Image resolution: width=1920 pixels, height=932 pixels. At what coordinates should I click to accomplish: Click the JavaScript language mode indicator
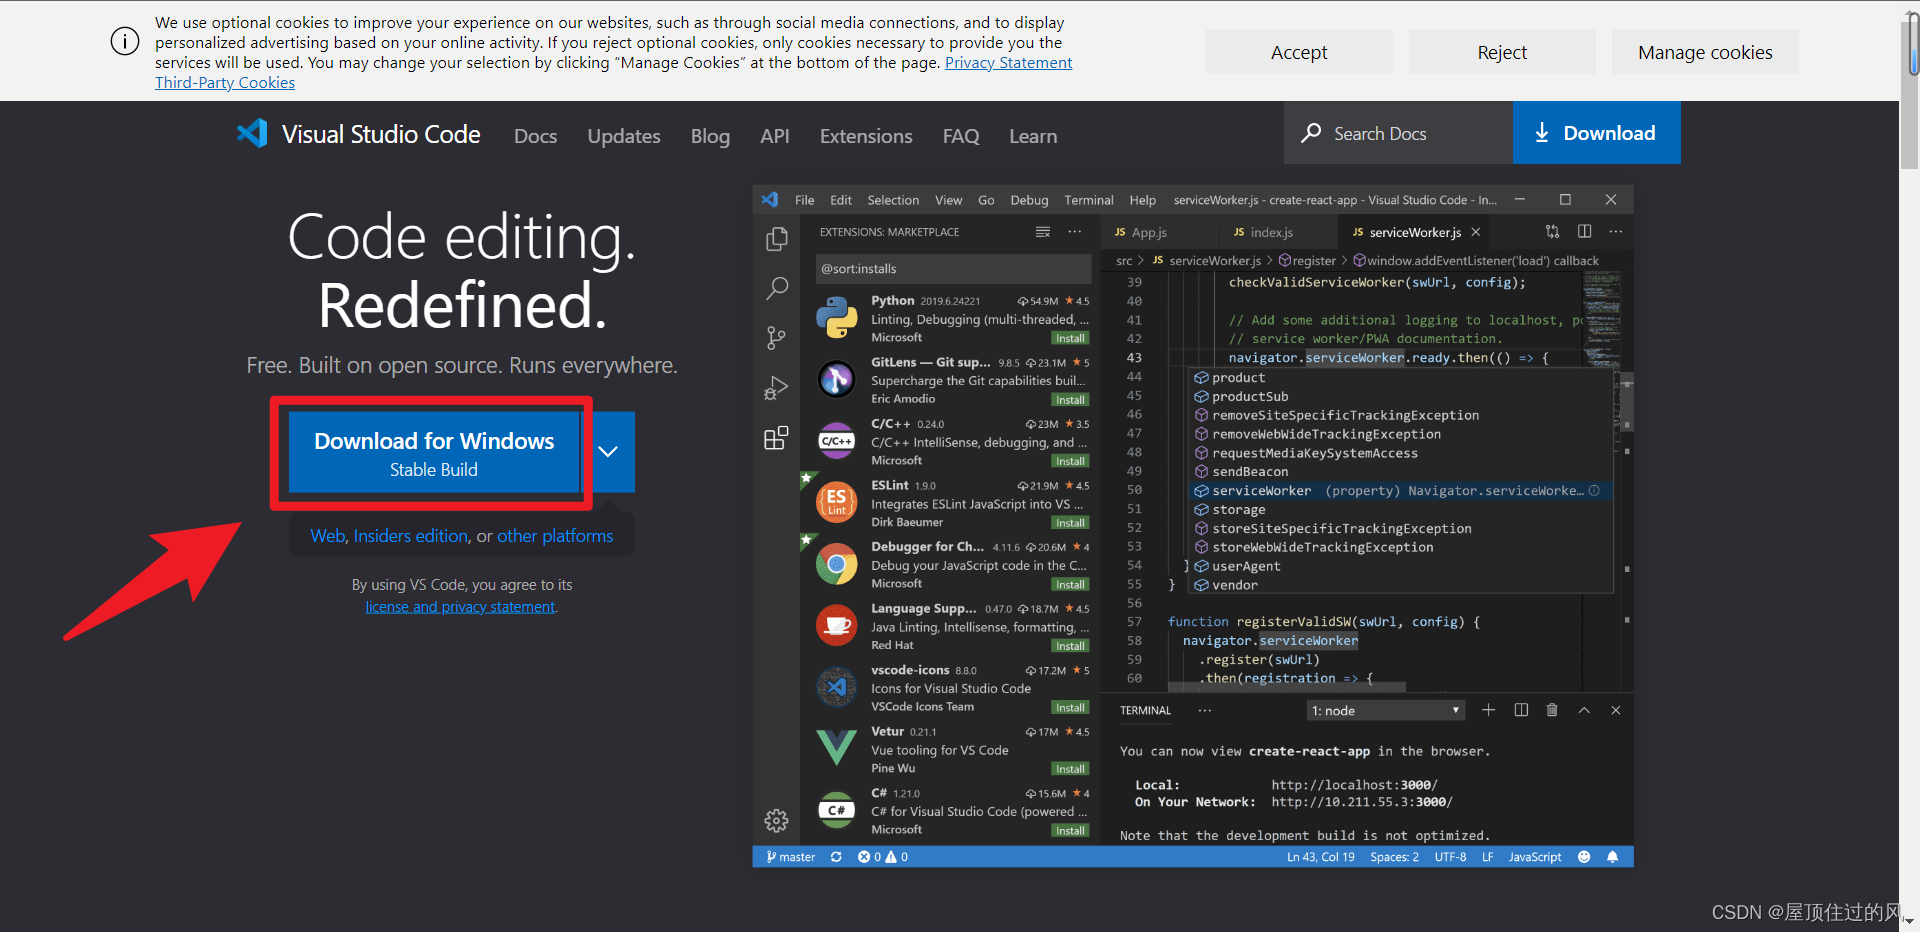[x=1534, y=857]
